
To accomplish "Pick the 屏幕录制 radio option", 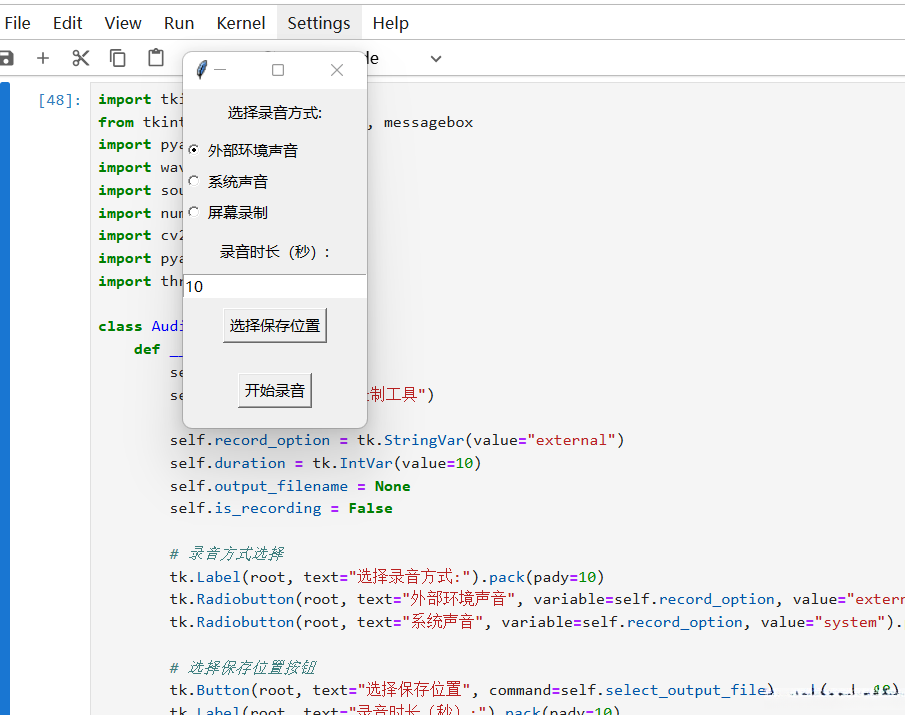I will point(194,212).
